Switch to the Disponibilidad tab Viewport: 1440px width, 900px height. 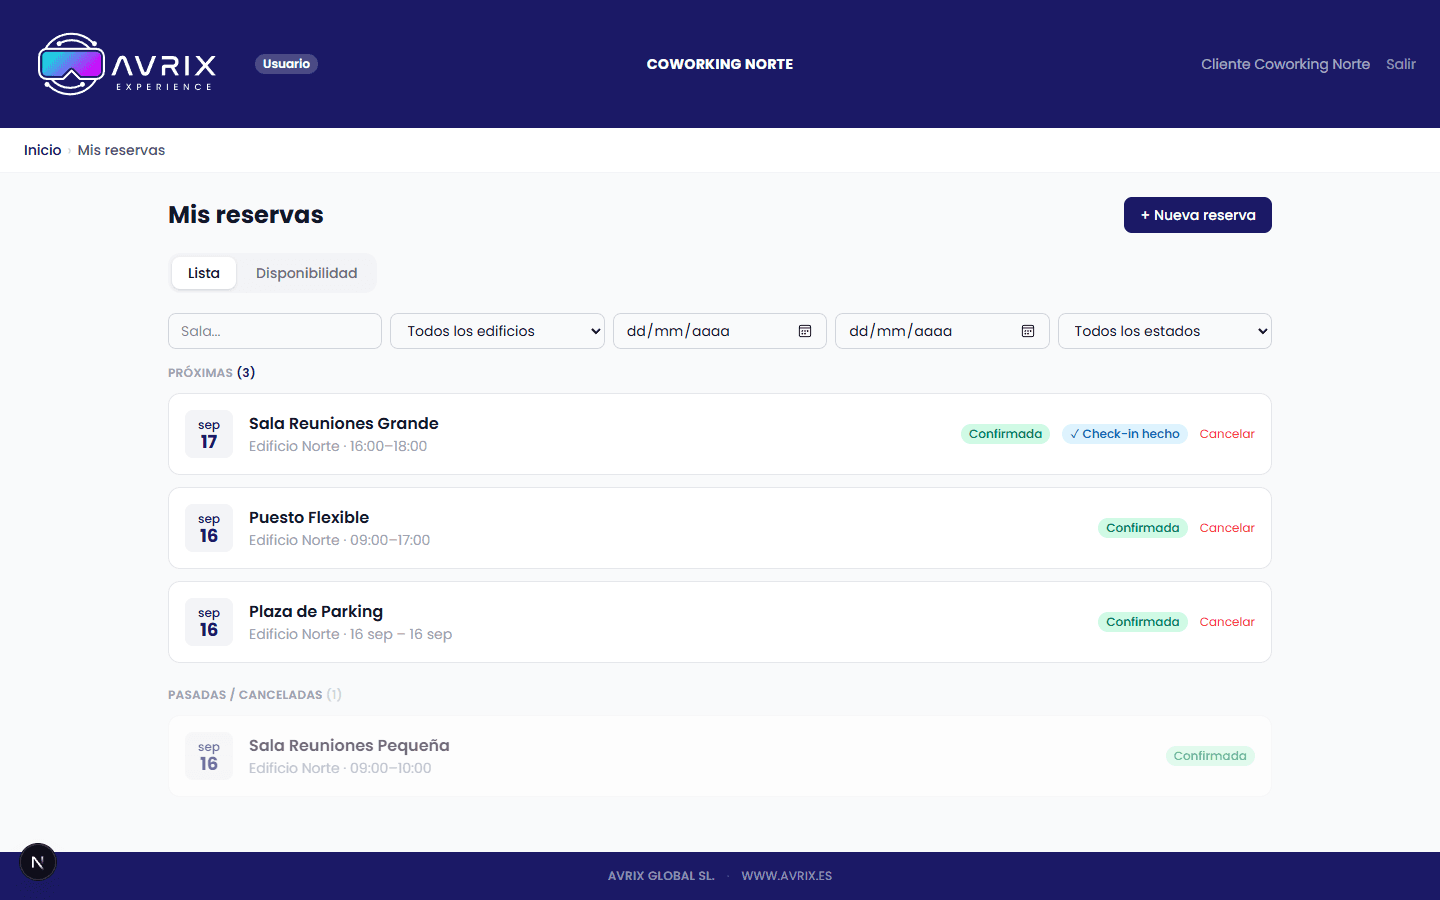(x=306, y=273)
